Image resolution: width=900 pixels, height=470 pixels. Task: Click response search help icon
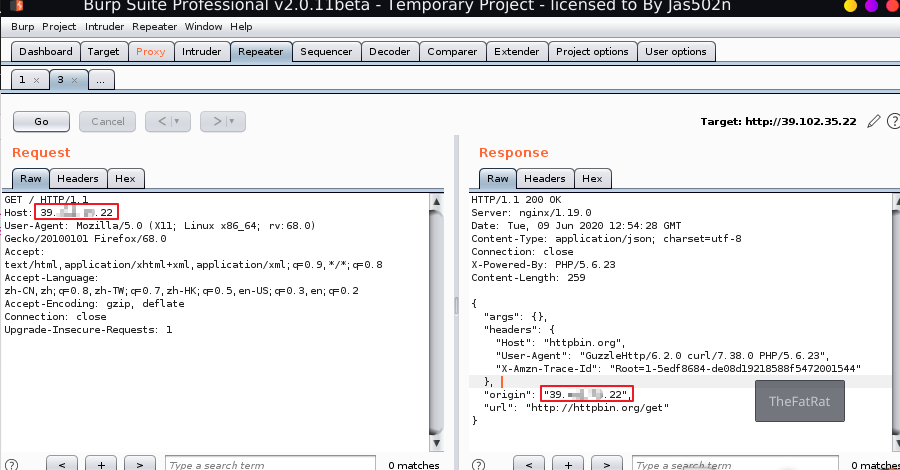[x=478, y=465]
